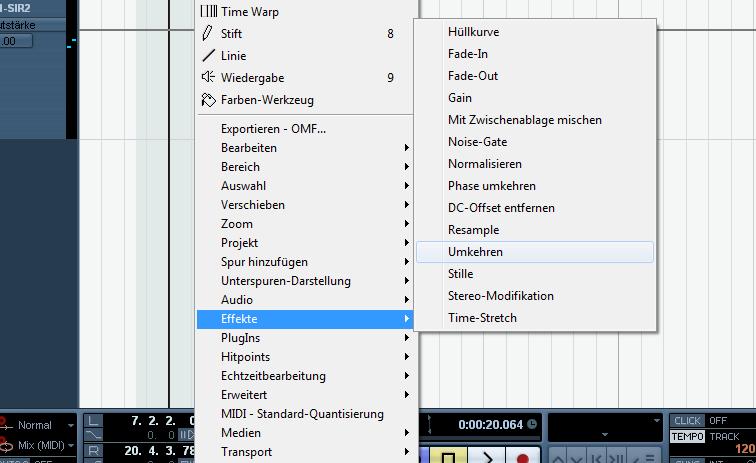Screen dimensions: 756x463
Task: Open the Erweitert submenu
Action: pos(307,395)
